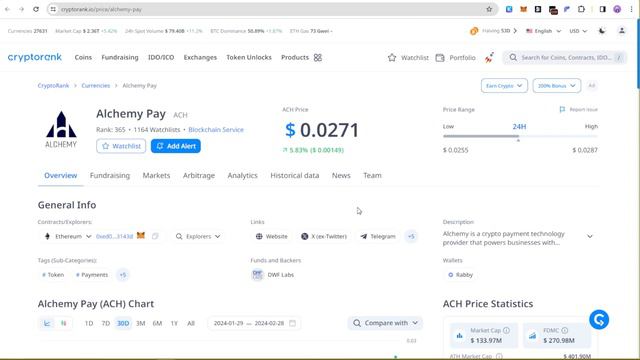Open the chat support bubble
640x360 pixels.
click(x=599, y=320)
